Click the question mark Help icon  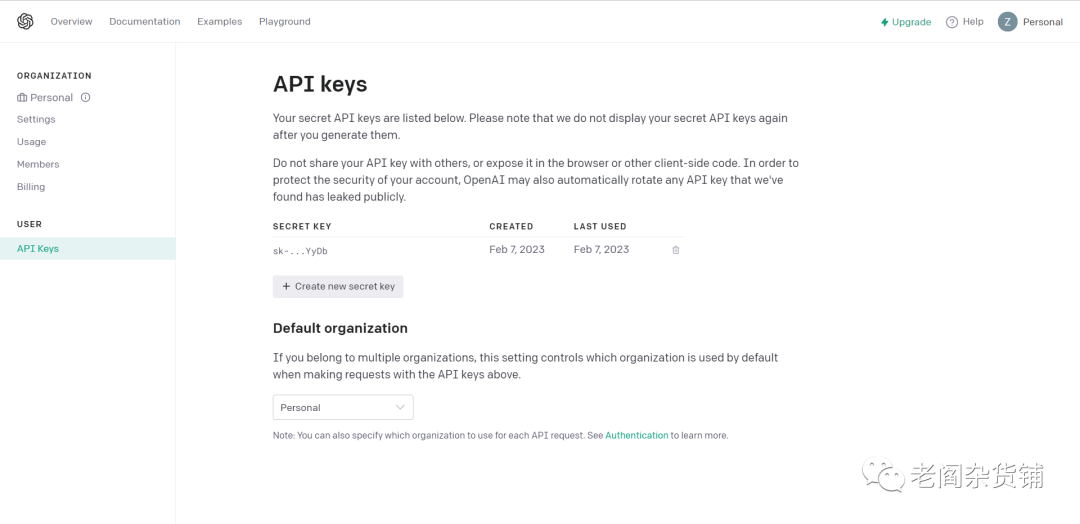pyautogui.click(x=952, y=22)
